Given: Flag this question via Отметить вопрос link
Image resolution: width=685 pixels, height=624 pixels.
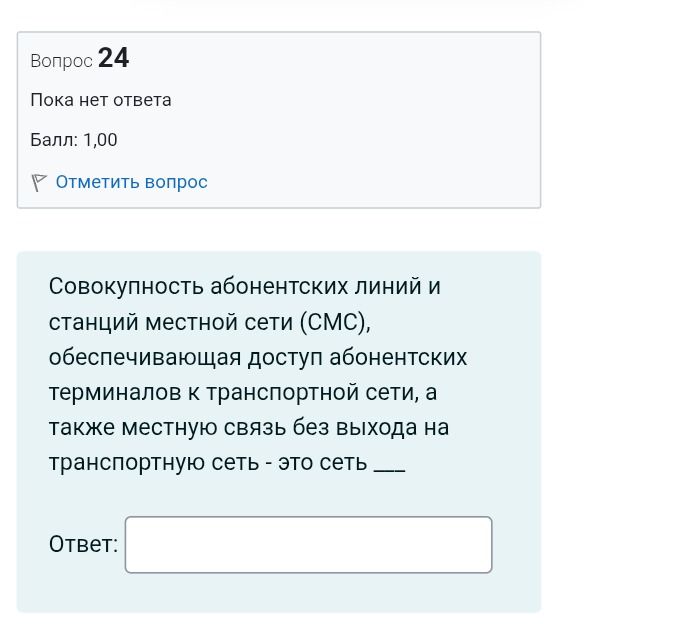Looking at the screenshot, I should pos(131,182).
